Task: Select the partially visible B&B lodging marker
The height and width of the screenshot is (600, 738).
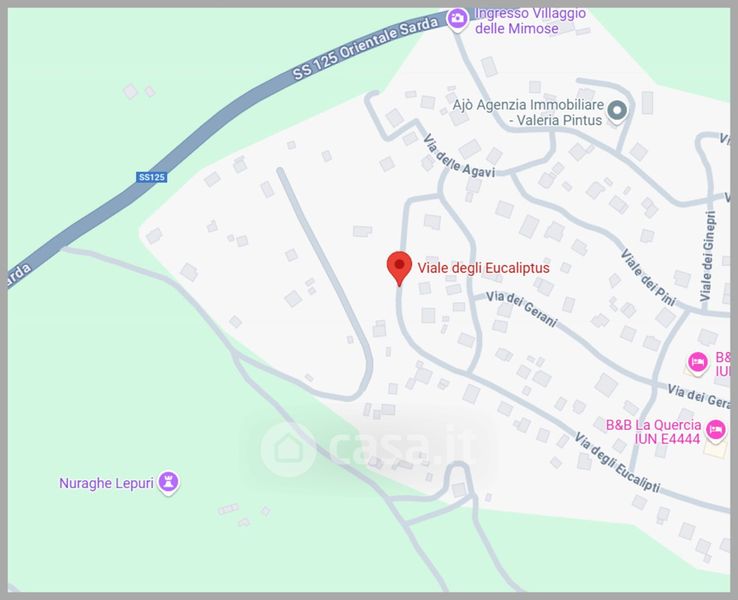Action: pos(697,363)
